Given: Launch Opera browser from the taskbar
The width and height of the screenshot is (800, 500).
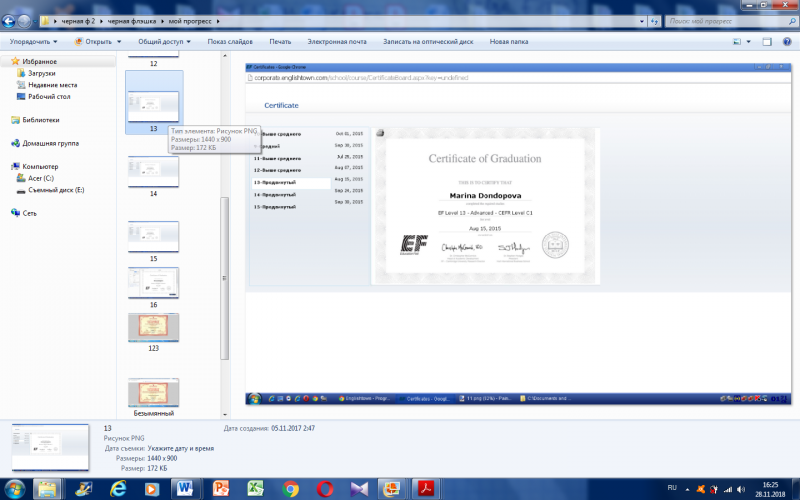Looking at the screenshot, I should click(x=324, y=489).
